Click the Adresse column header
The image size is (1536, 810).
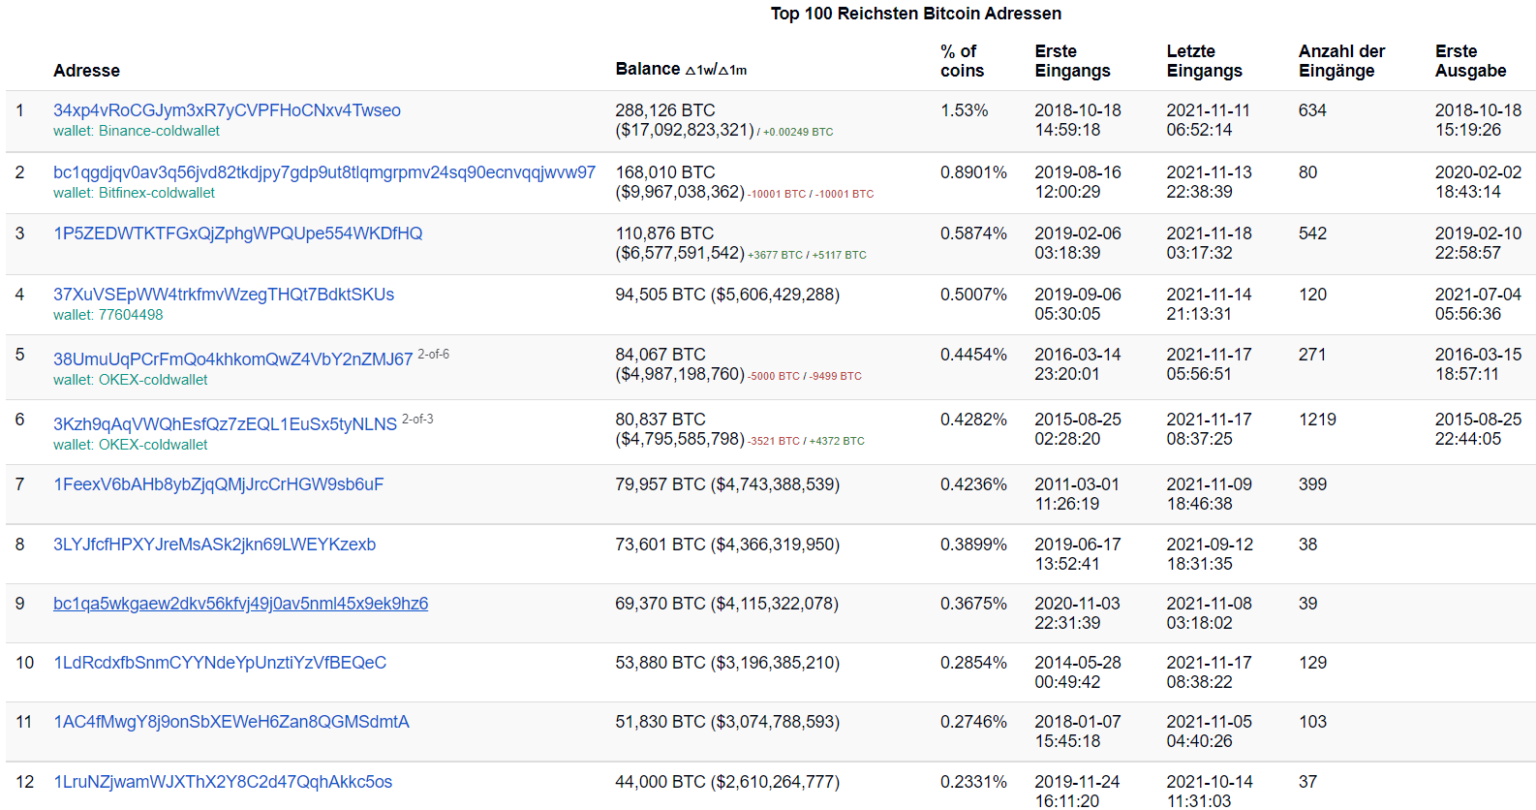[x=86, y=70]
